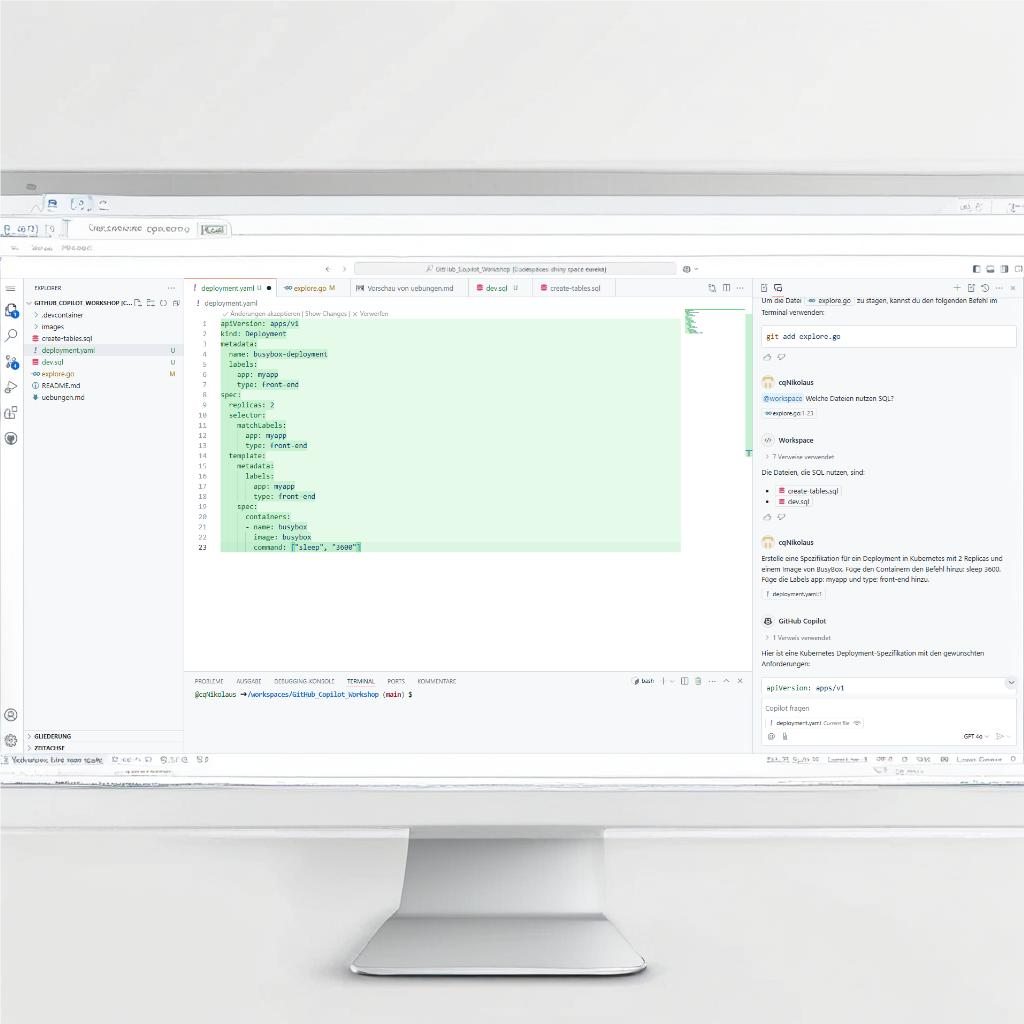
Task: Click the 'Copilot fragen' chat input
Action: point(888,709)
